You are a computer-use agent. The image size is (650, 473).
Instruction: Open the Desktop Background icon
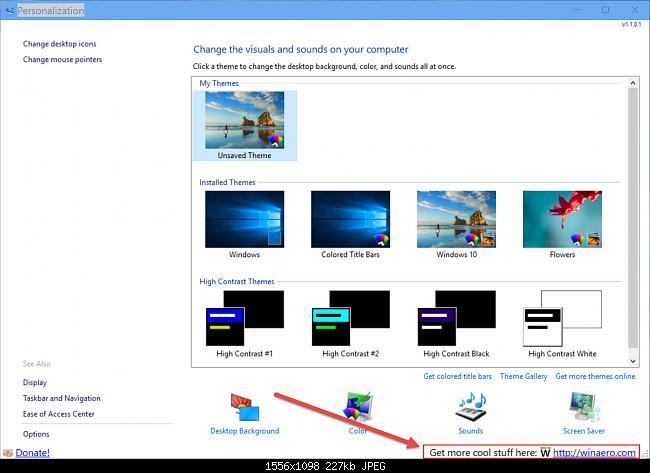coord(245,407)
